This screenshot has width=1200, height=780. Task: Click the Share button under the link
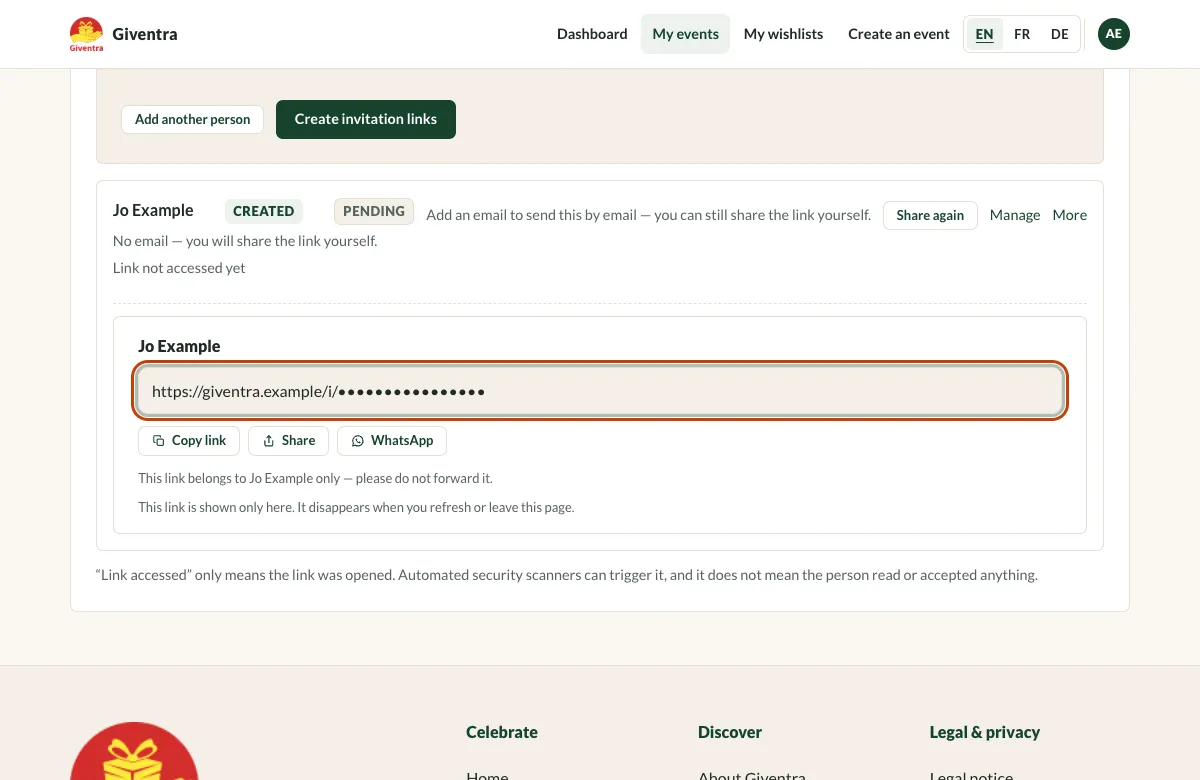point(289,440)
